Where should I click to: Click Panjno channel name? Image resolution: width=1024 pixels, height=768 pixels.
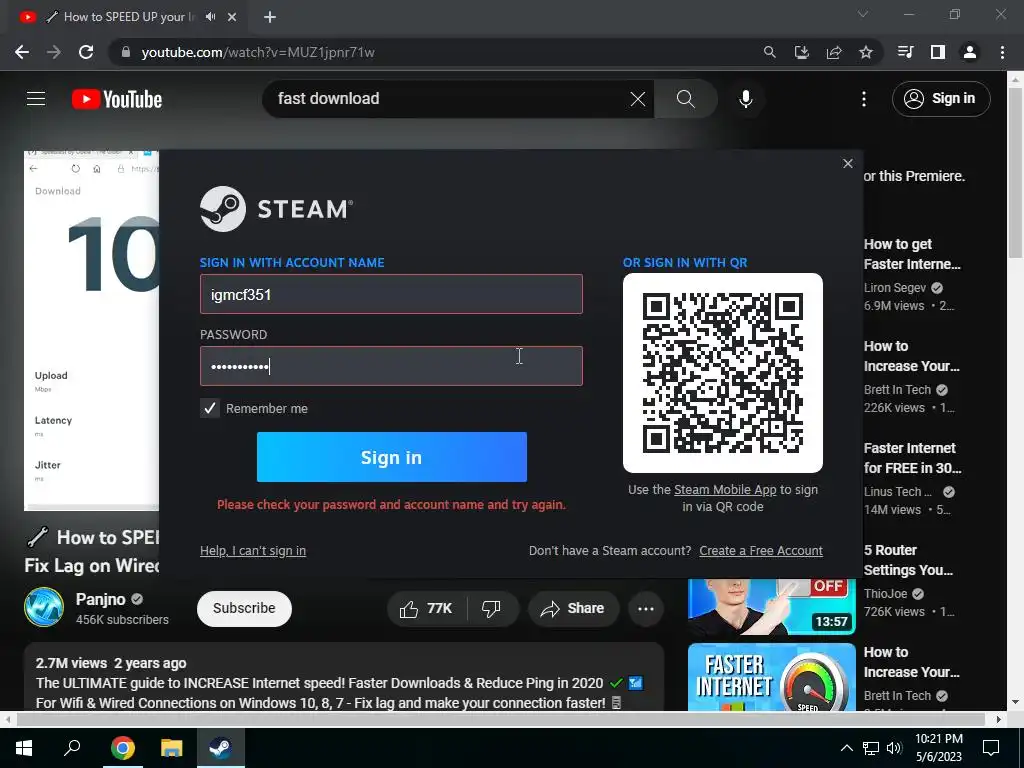(x=101, y=600)
